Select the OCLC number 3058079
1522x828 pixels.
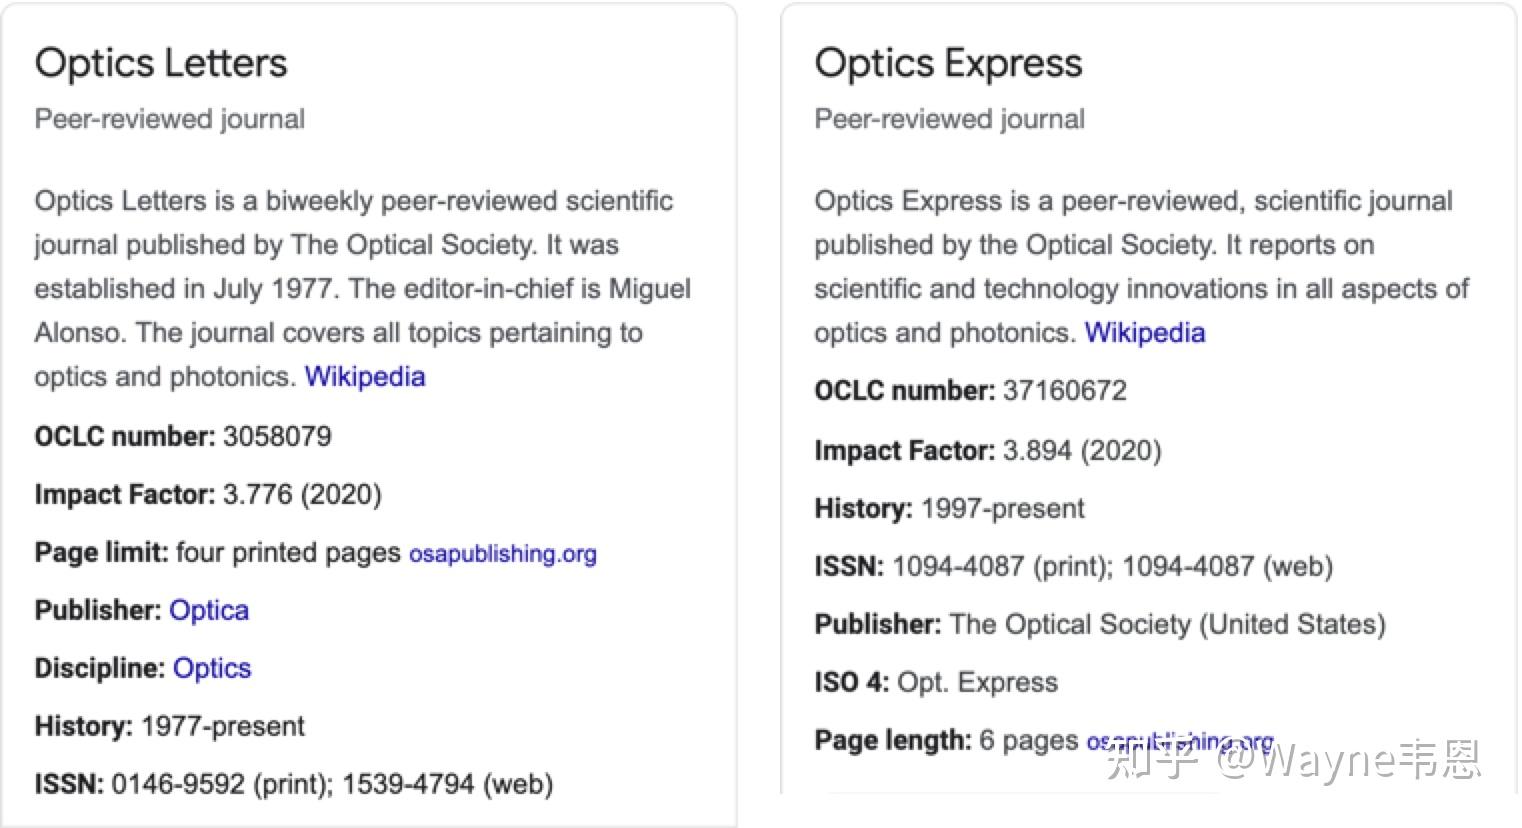[276, 436]
